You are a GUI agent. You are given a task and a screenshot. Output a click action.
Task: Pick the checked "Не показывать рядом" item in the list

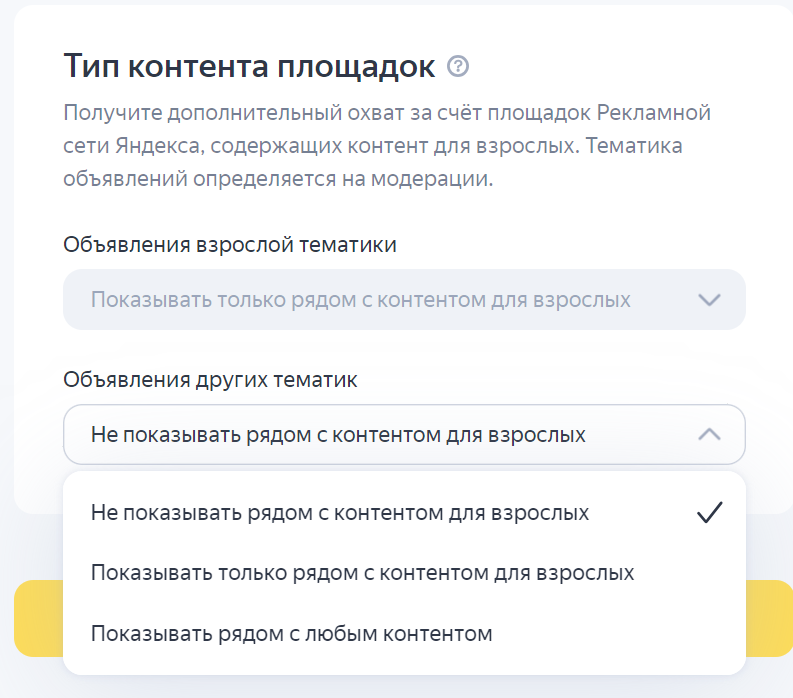(404, 512)
